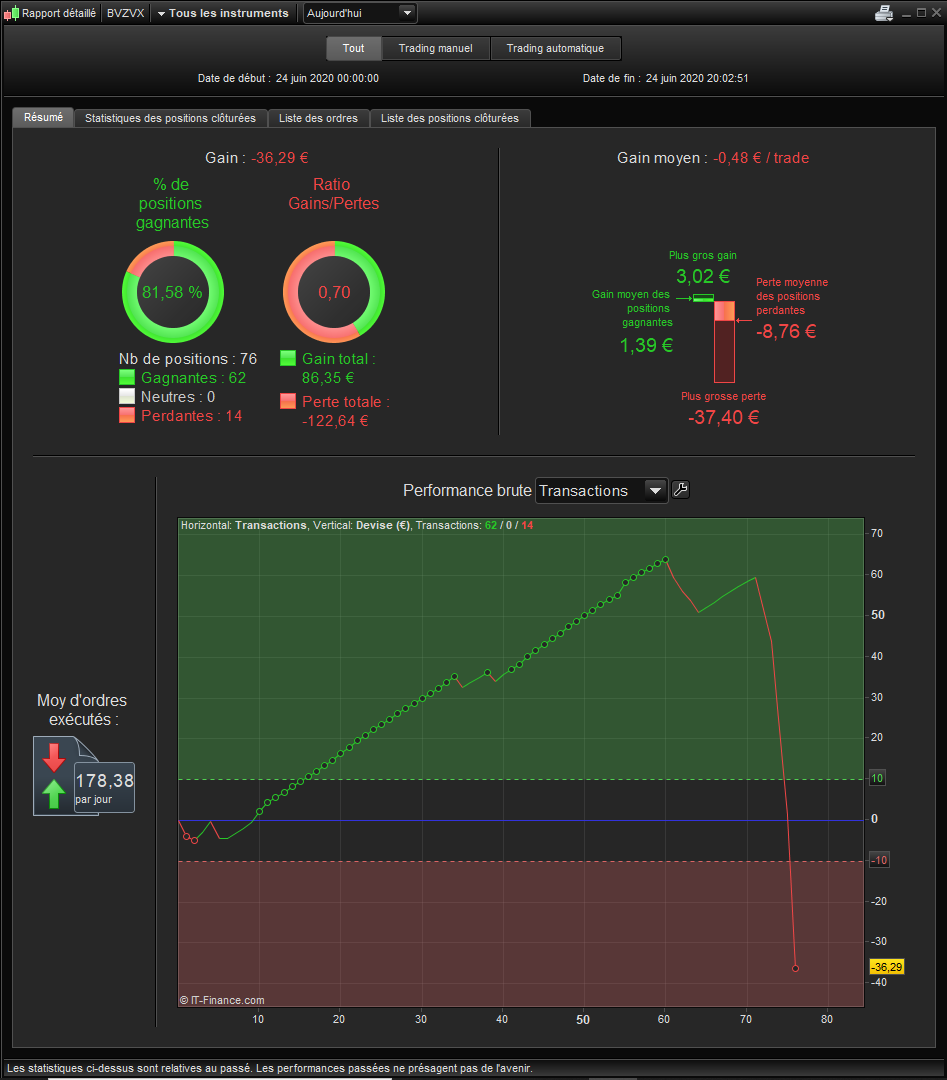Click the Ratio Gains/Pertes donut chart
The height and width of the screenshot is (1080, 947).
334,291
